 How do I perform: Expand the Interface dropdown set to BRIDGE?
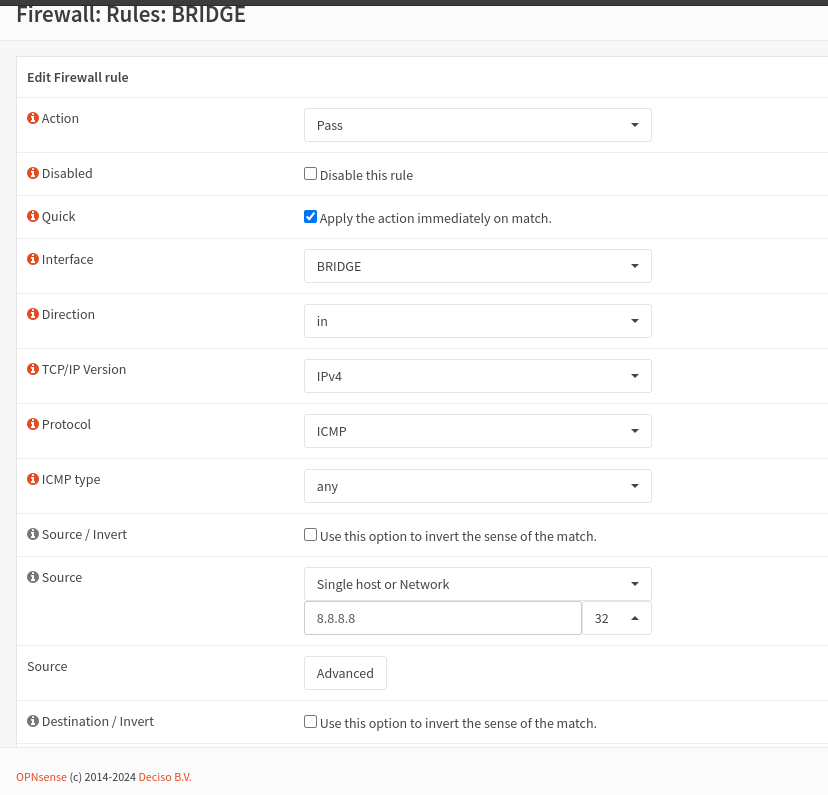[477, 266]
